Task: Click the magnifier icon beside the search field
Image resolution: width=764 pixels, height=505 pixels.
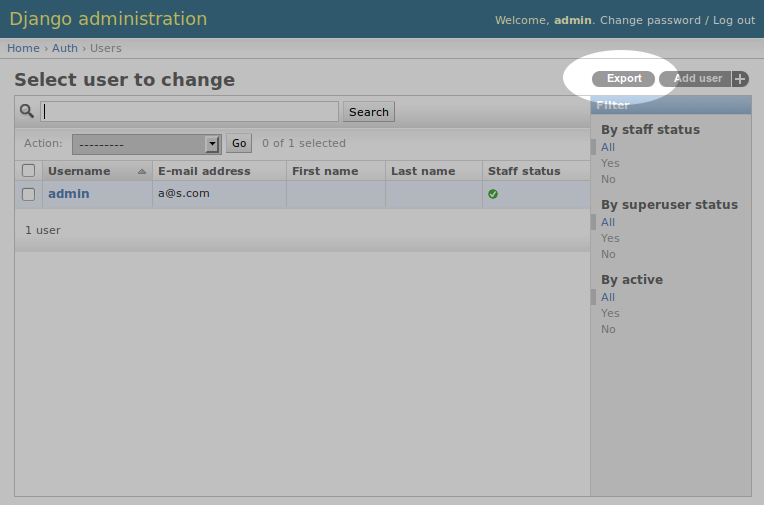Action: pos(27,111)
